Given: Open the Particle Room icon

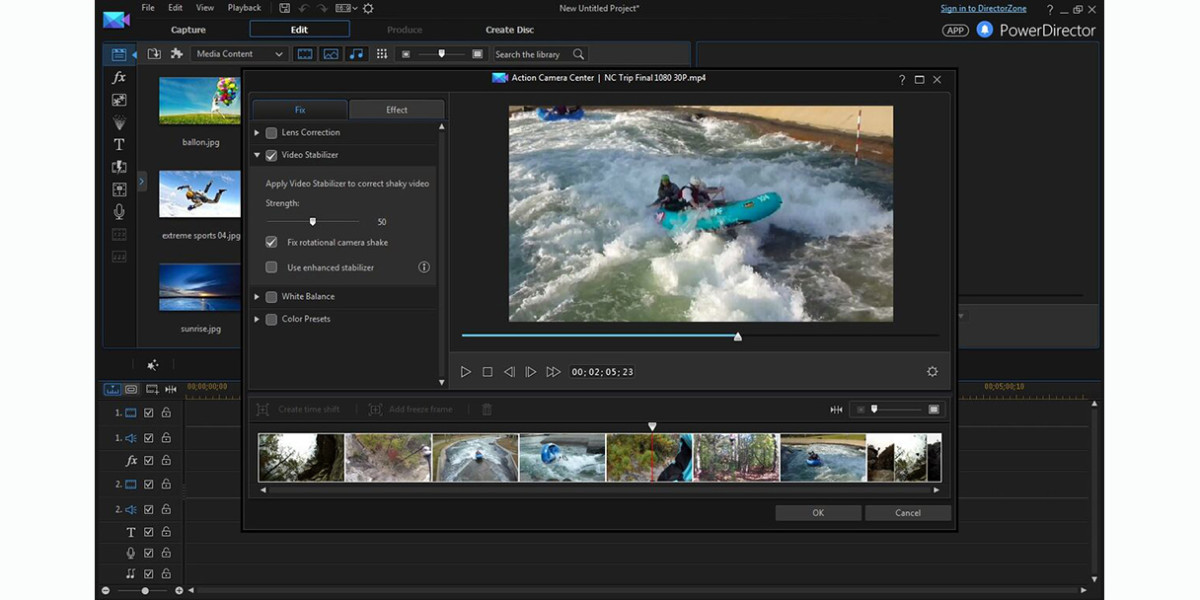Looking at the screenshot, I should click(x=119, y=122).
